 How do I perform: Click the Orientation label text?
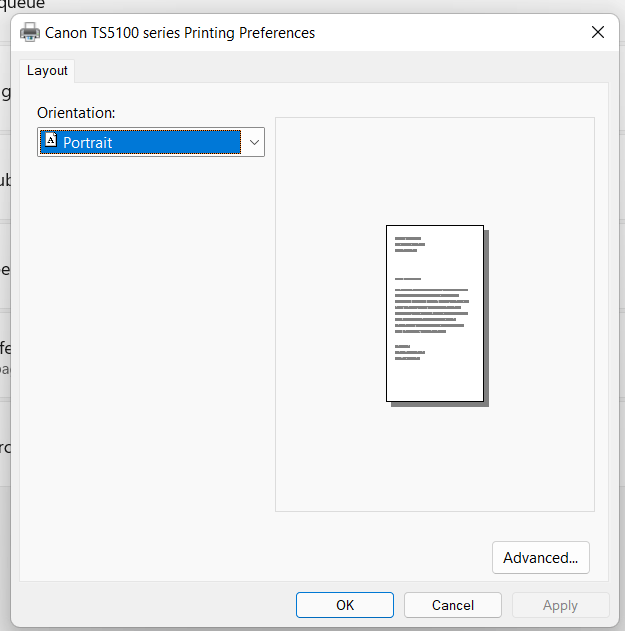(x=76, y=113)
